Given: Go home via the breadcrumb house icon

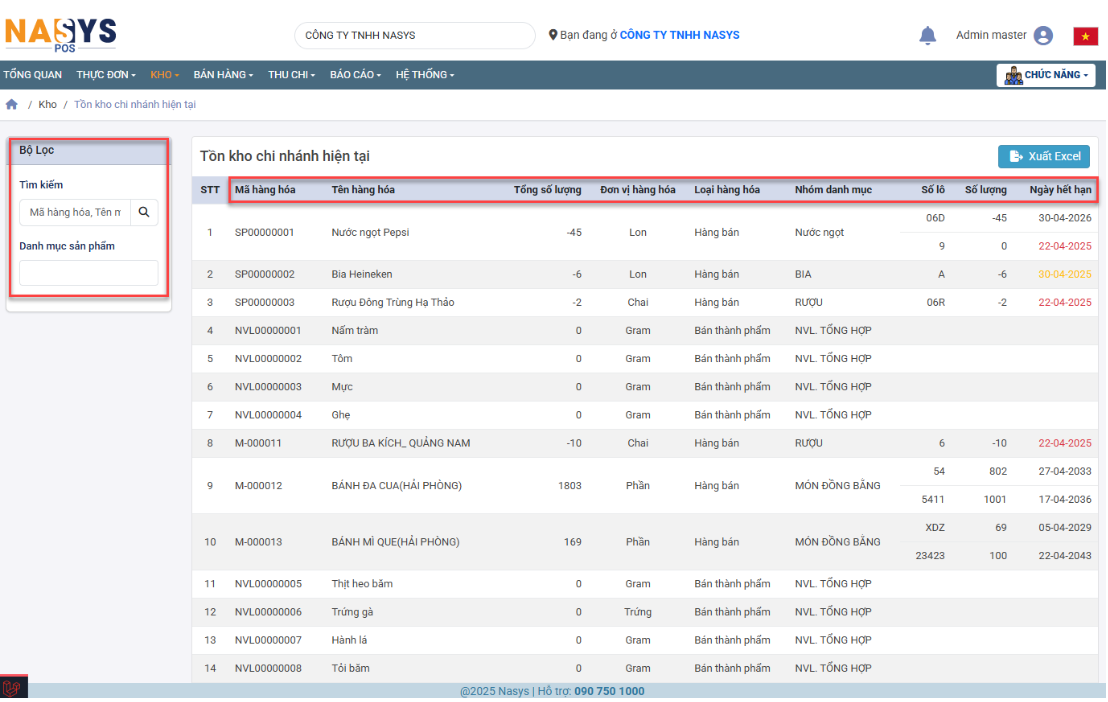Looking at the screenshot, I should [x=12, y=105].
